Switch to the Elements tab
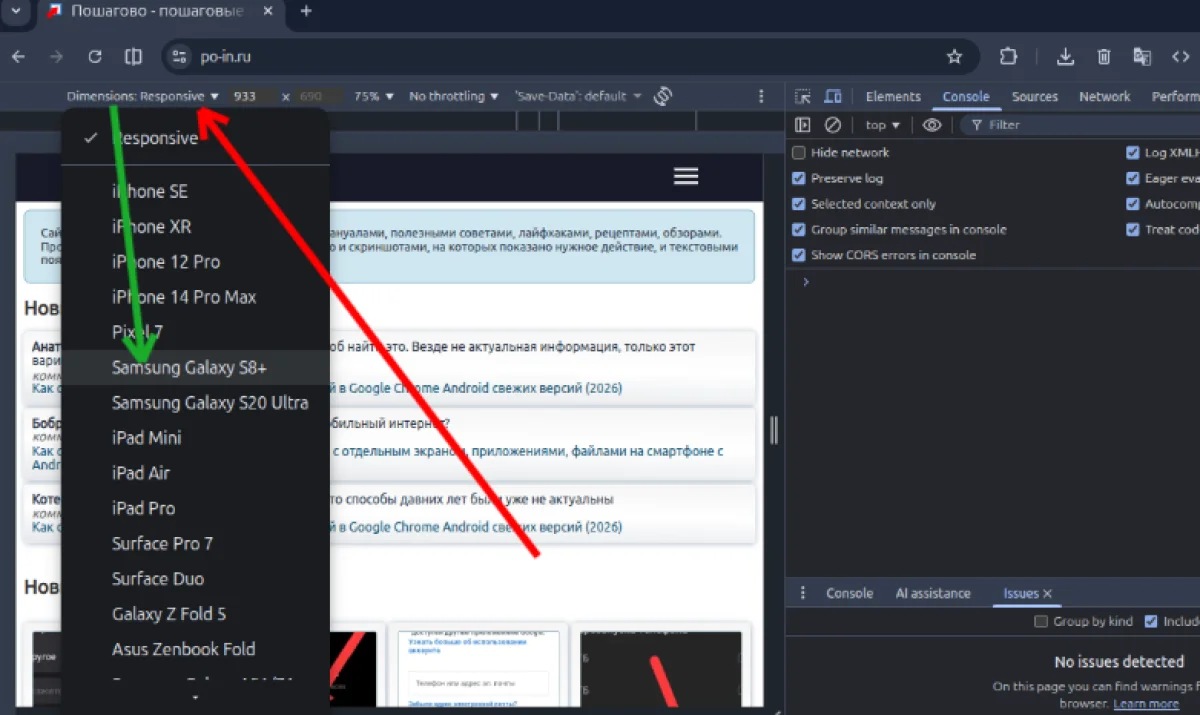The width and height of the screenshot is (1200, 715). point(893,97)
